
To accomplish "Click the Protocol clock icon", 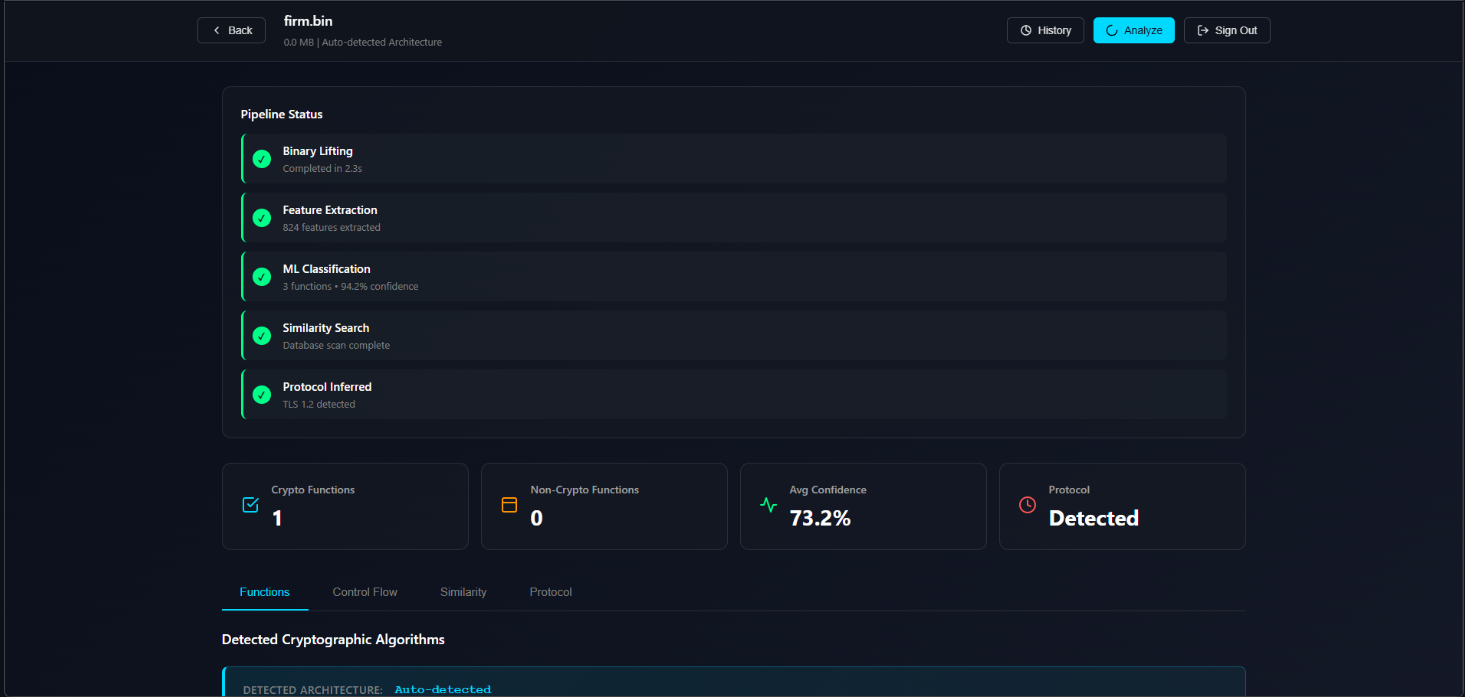I will coord(1027,505).
